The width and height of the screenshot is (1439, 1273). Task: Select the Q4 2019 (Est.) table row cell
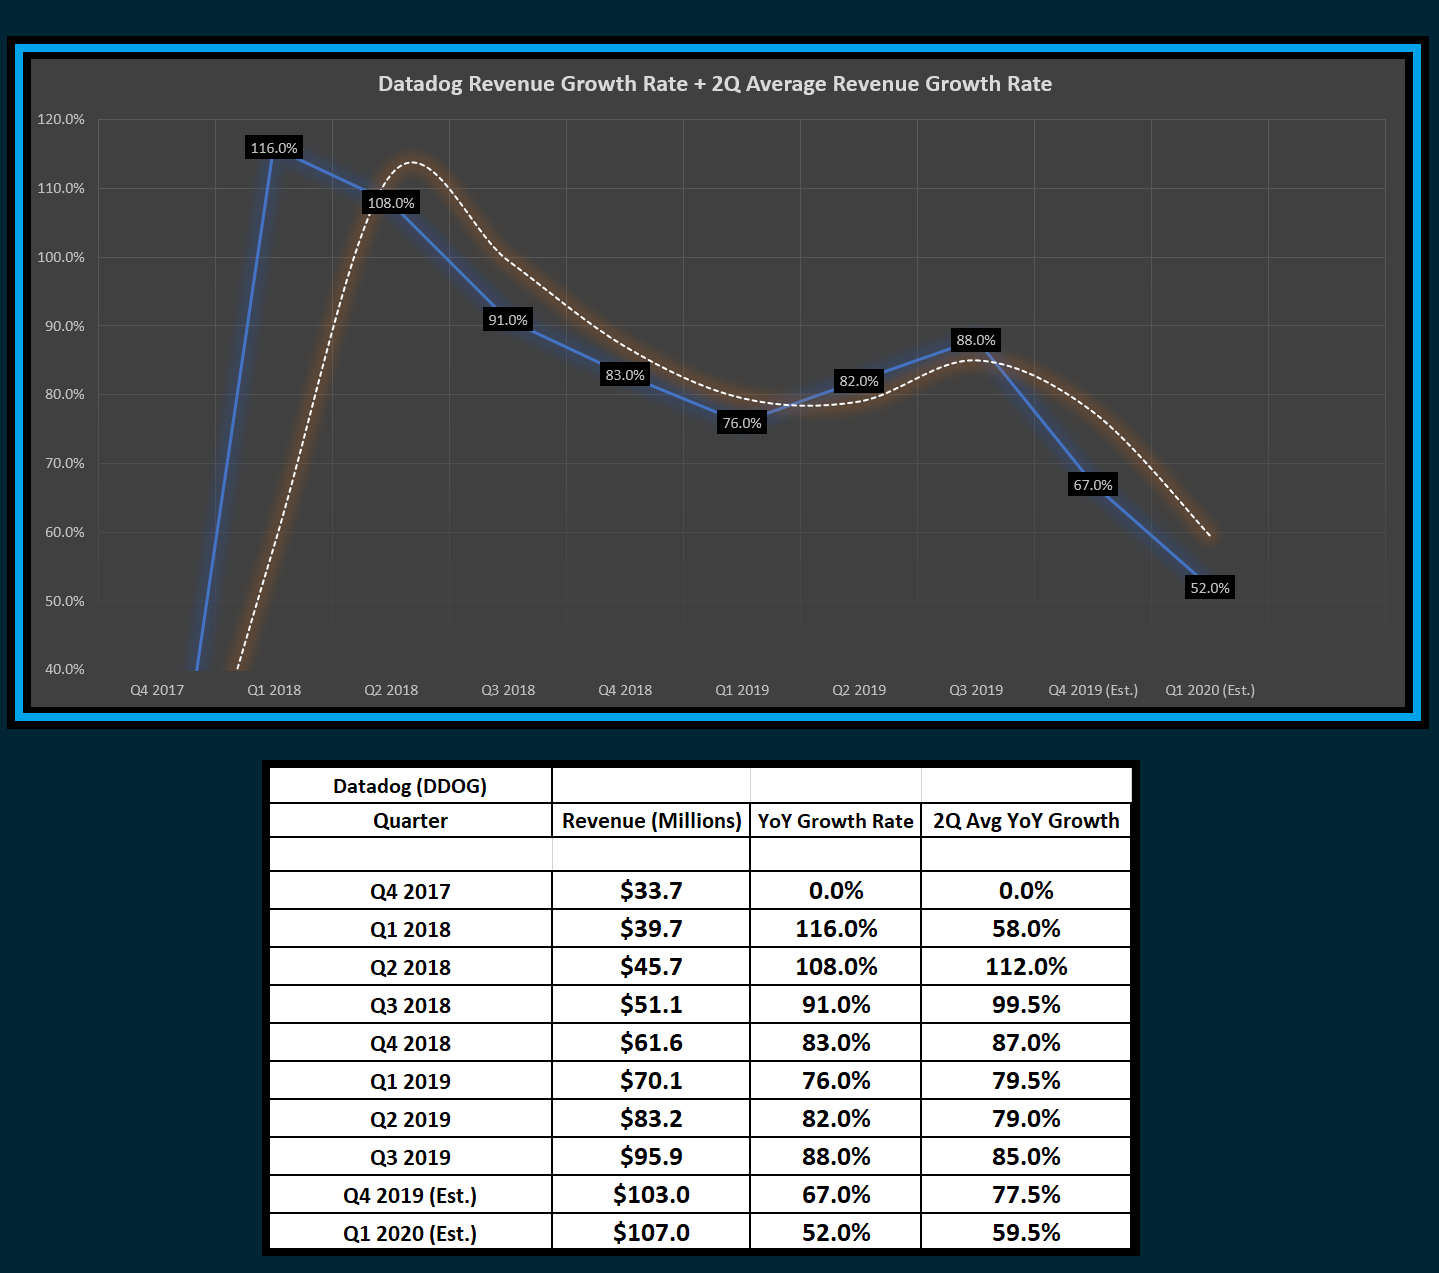(410, 1195)
